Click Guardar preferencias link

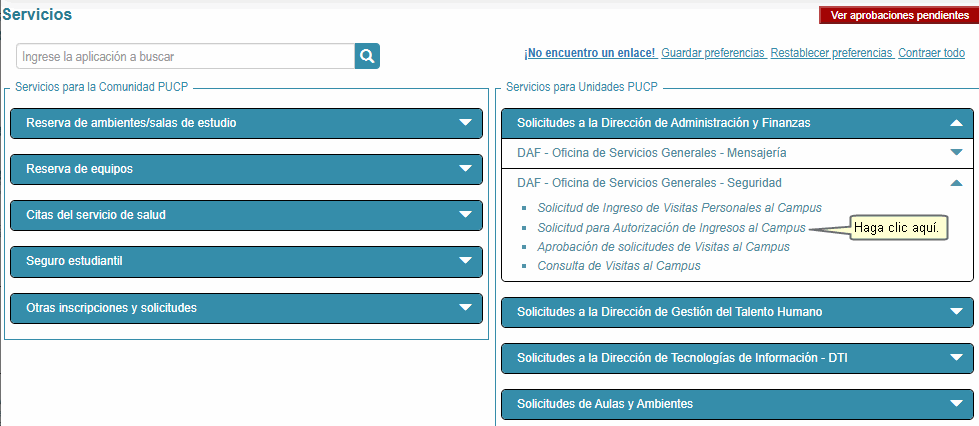point(713,53)
